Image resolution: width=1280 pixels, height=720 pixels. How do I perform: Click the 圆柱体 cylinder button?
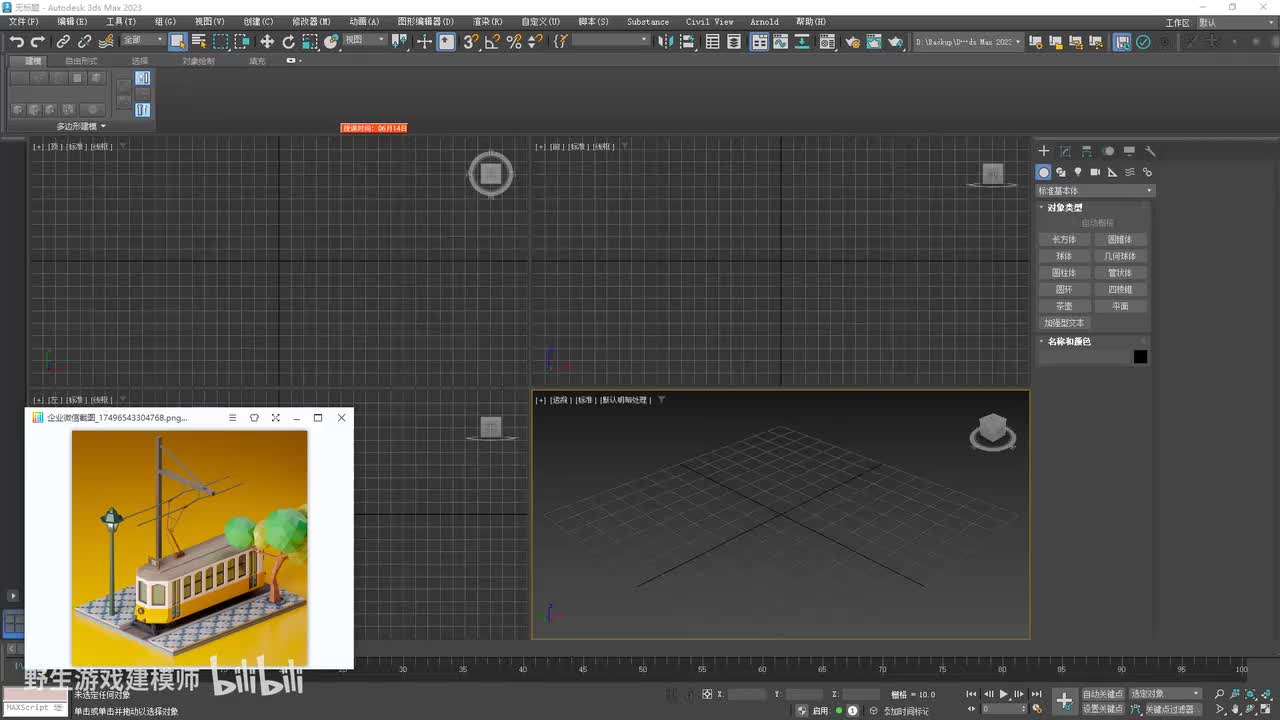(1064, 273)
